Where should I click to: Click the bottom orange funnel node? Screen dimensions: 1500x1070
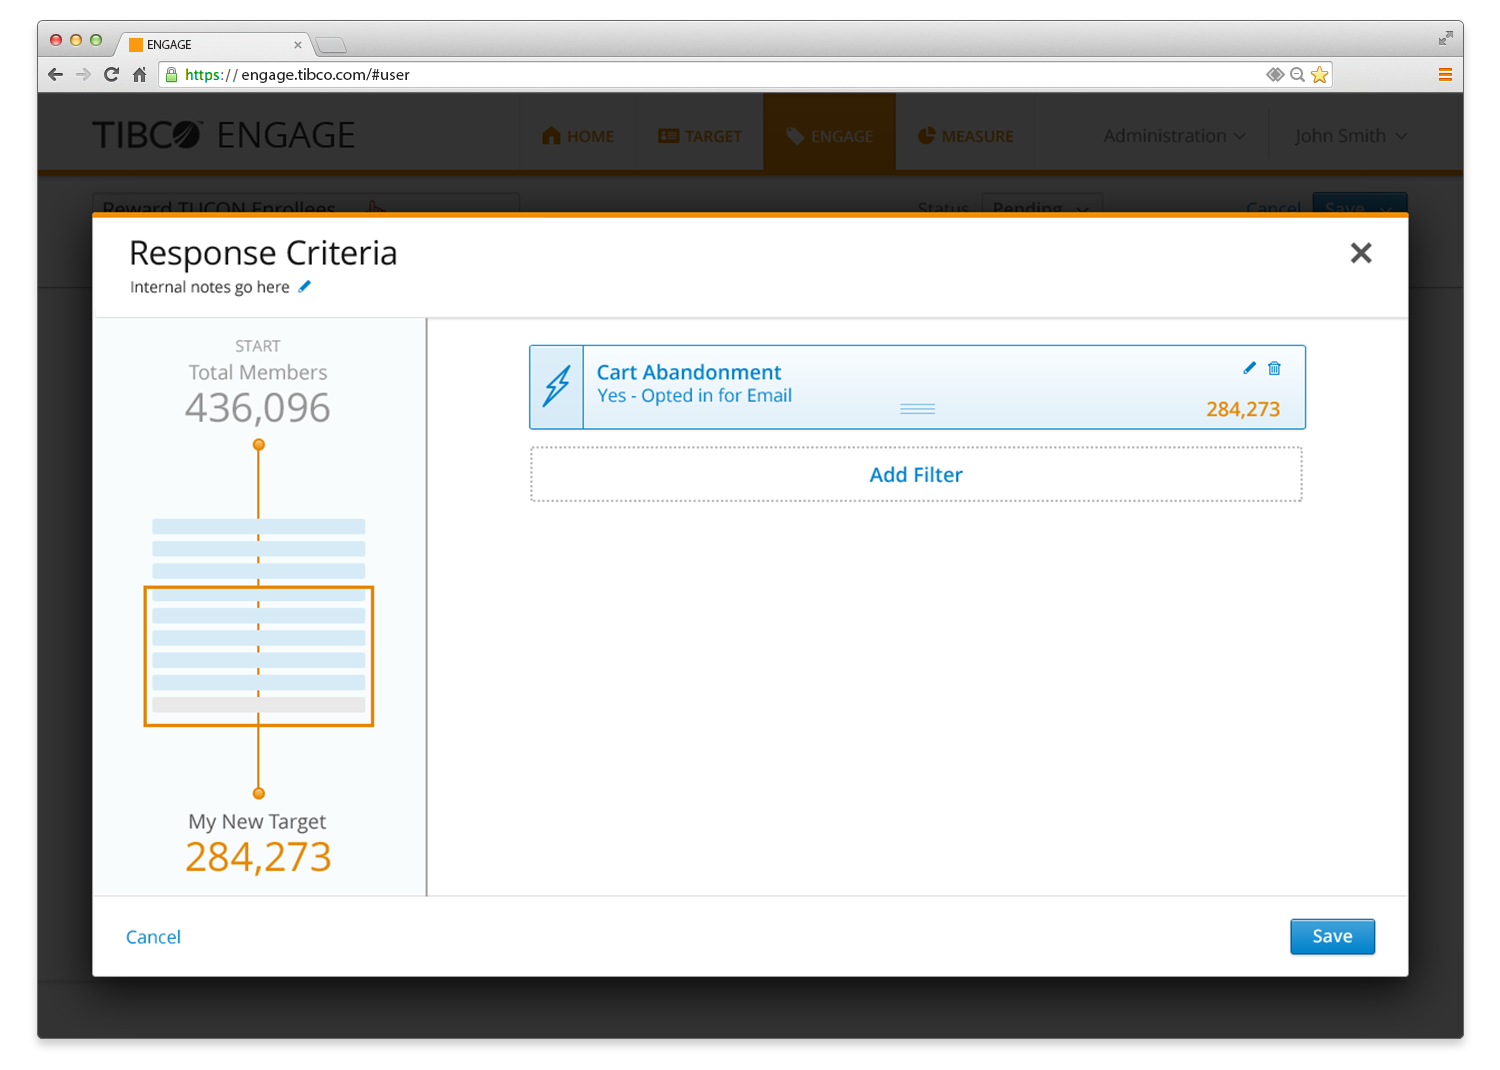259,793
